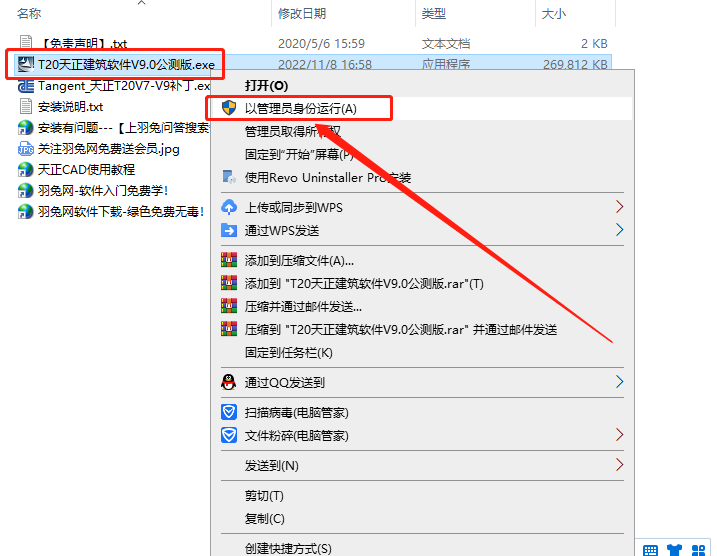Sort by the 修改日期 column header
Viewport: 717px width, 556px height.
click(x=302, y=14)
